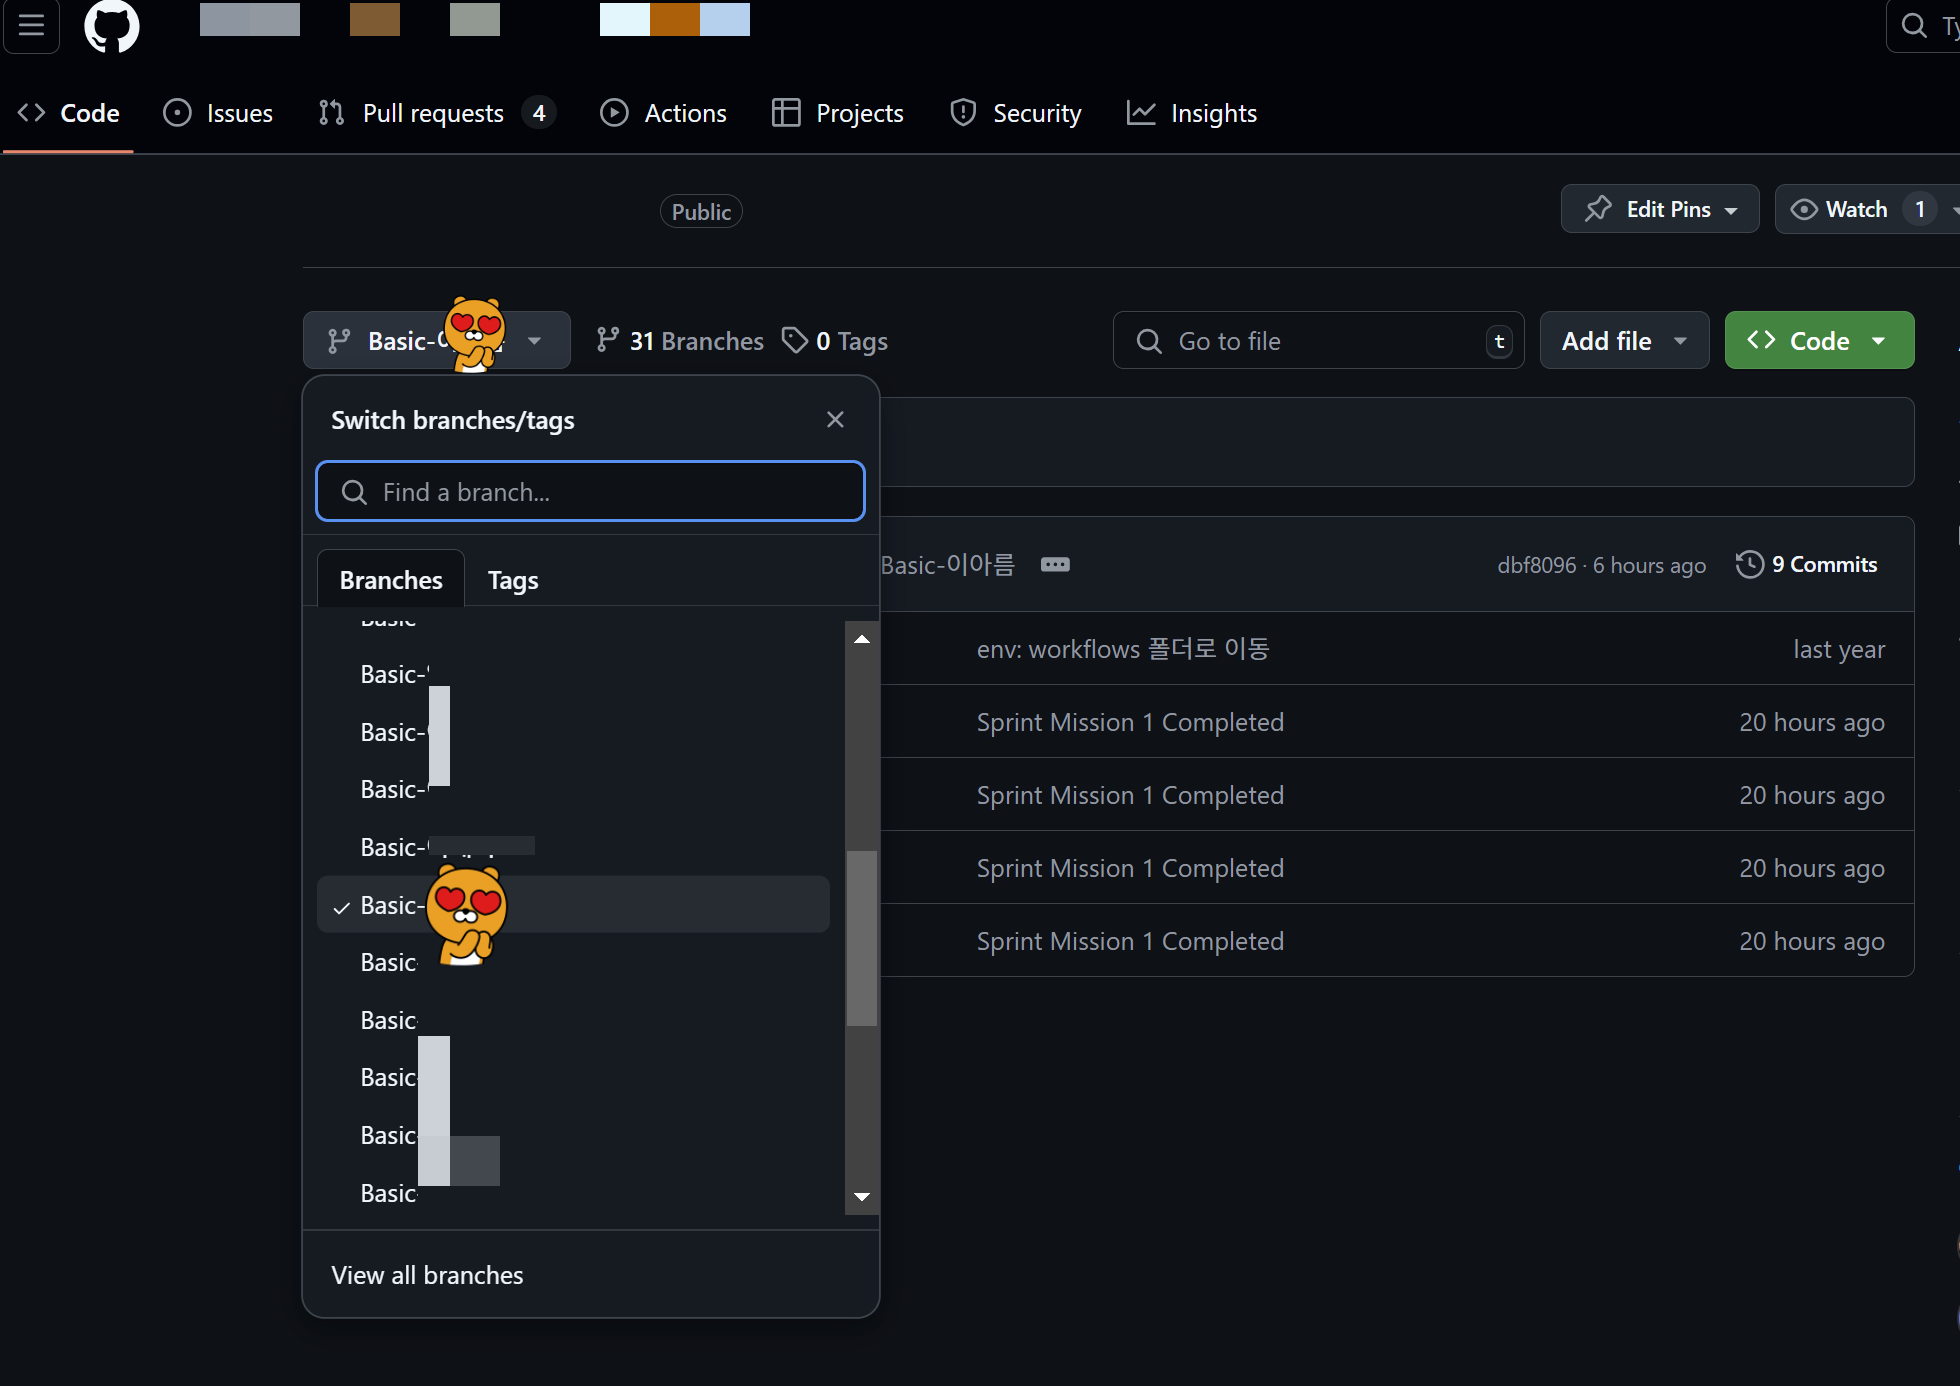
Task: Open commit hash dbf8096
Action: [1536, 565]
